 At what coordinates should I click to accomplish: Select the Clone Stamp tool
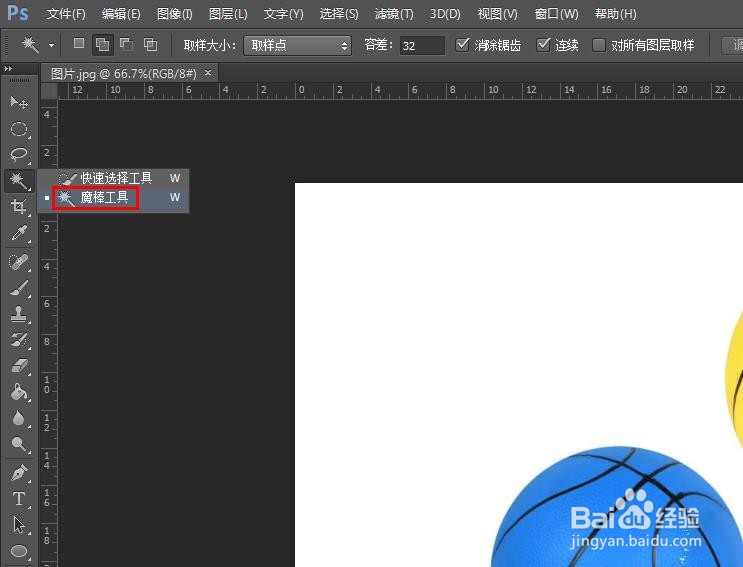pos(19,314)
